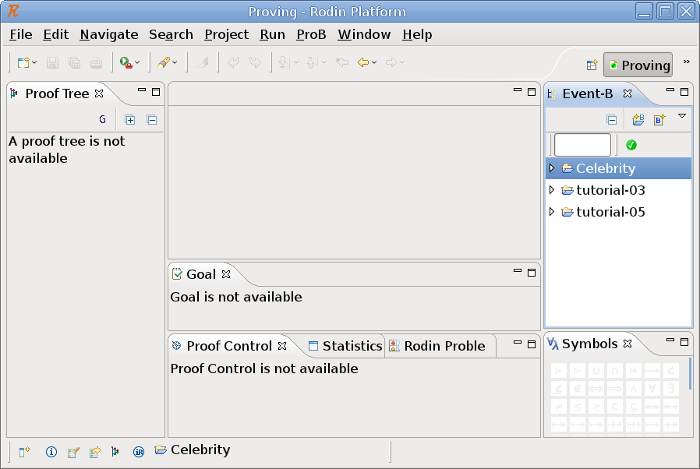Expand the tutorial-03 project node
This screenshot has width=700, height=469.
click(551, 190)
